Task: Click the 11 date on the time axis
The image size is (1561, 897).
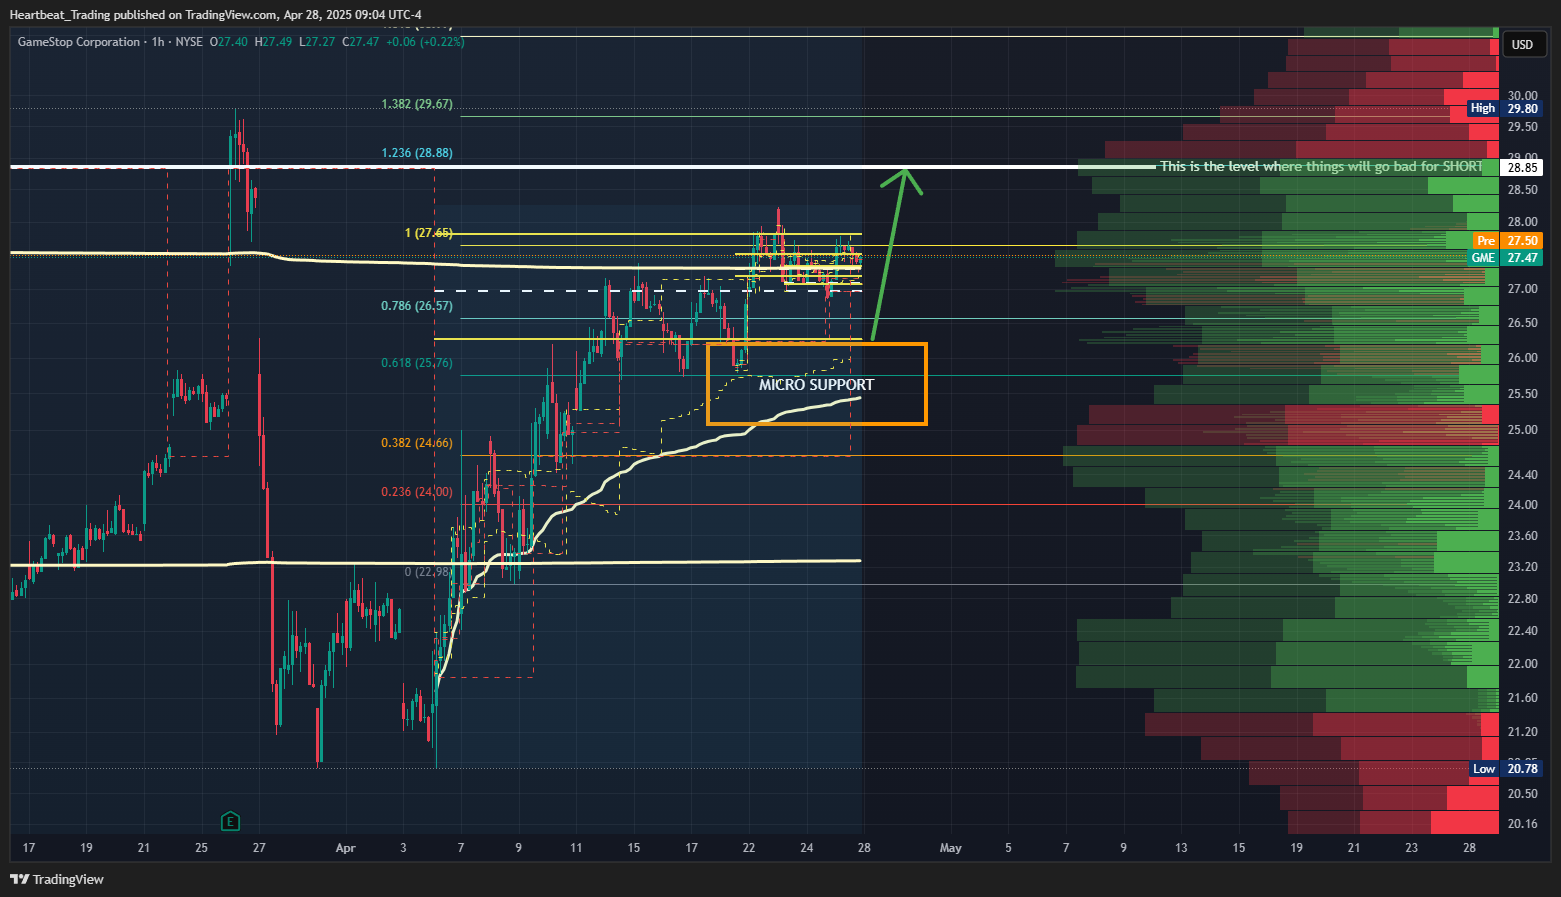Action: pos(576,848)
